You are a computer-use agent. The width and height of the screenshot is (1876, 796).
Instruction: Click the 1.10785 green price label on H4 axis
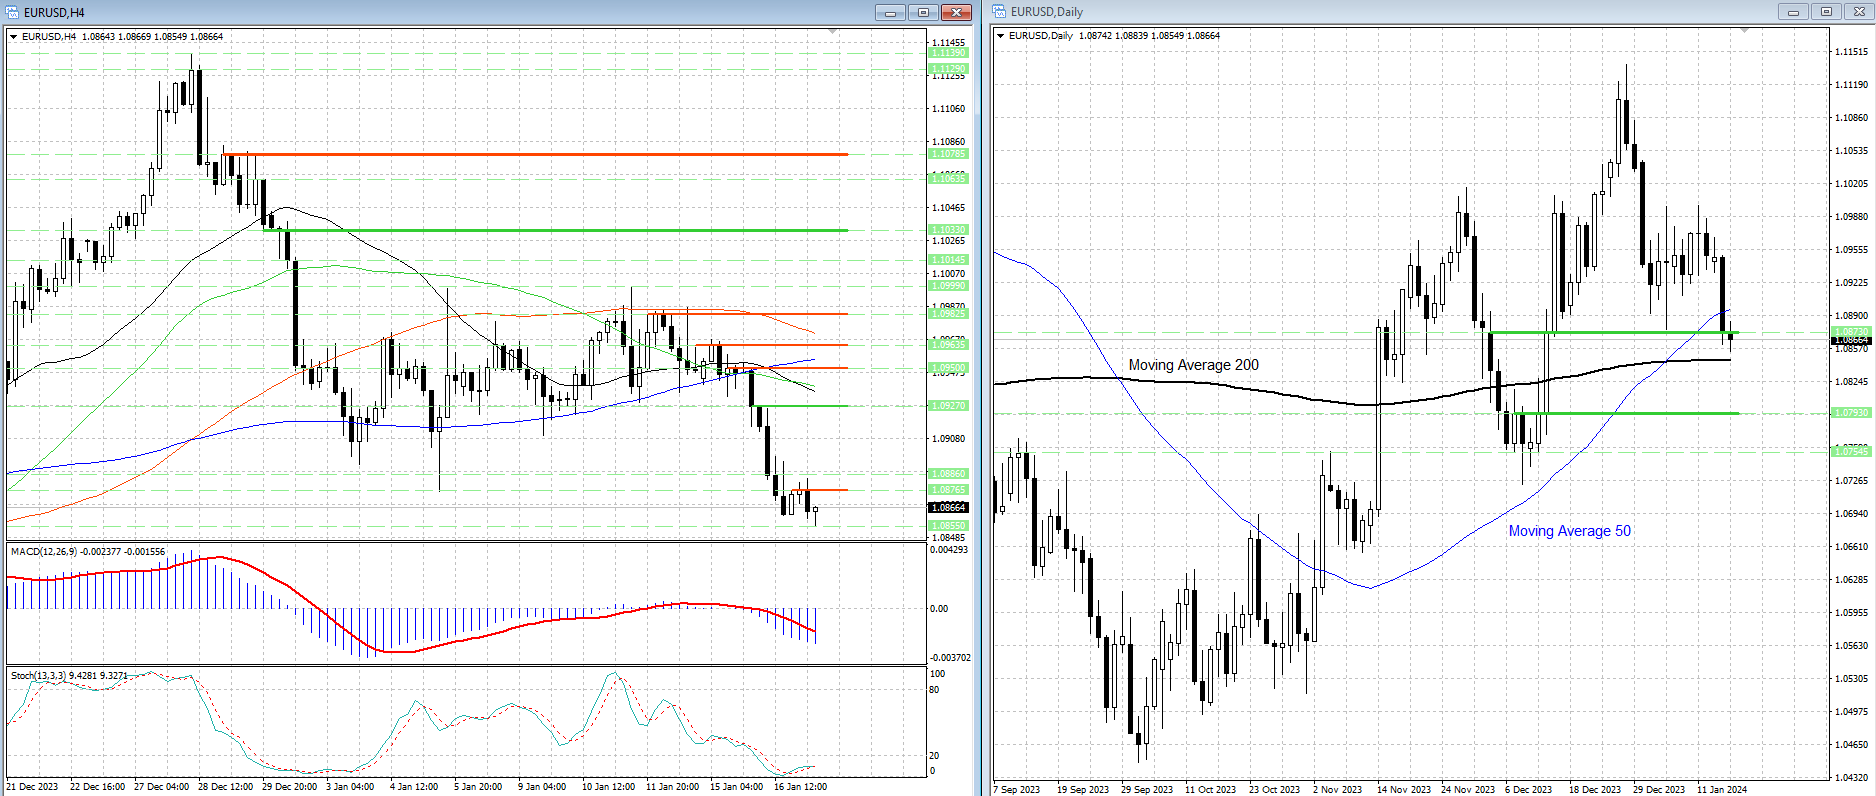point(949,154)
